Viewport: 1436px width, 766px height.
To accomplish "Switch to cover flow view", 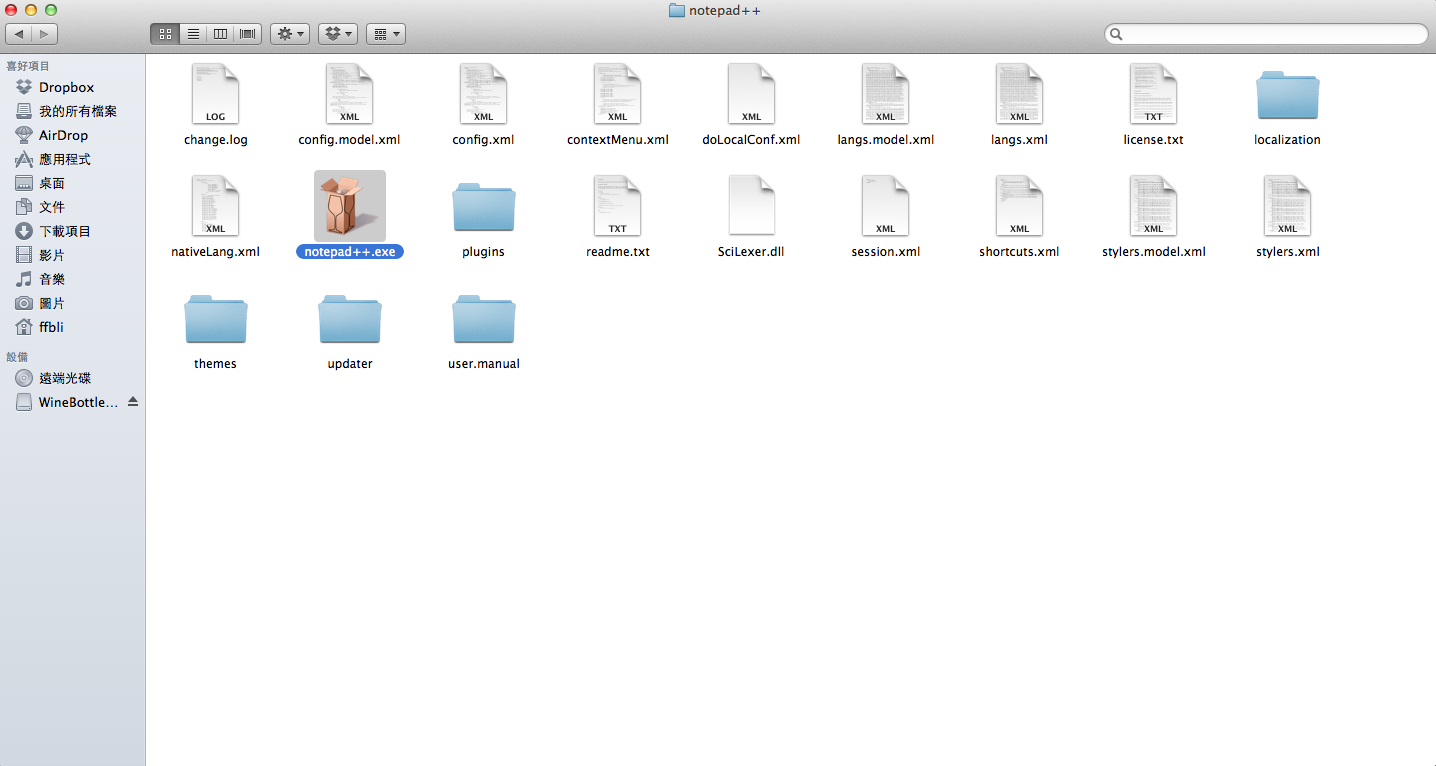I will [x=246, y=33].
